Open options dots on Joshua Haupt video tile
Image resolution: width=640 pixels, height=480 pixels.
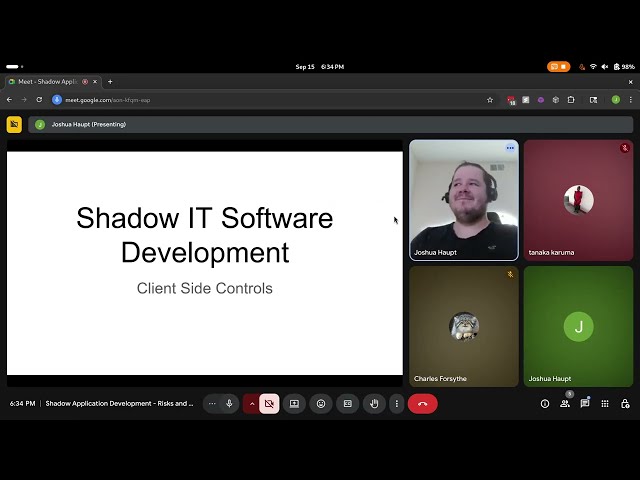[x=510, y=148]
